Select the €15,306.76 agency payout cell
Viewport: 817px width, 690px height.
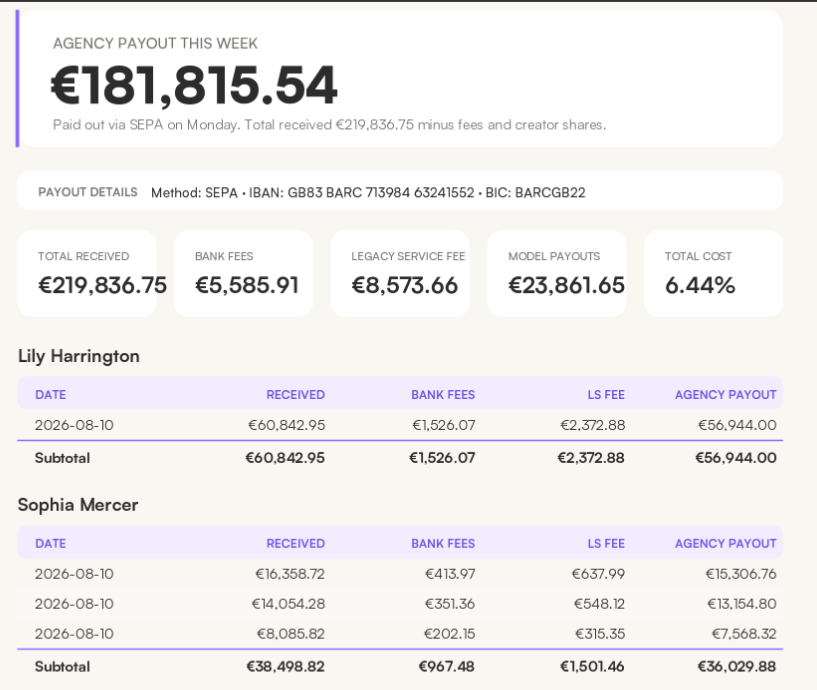pos(741,574)
